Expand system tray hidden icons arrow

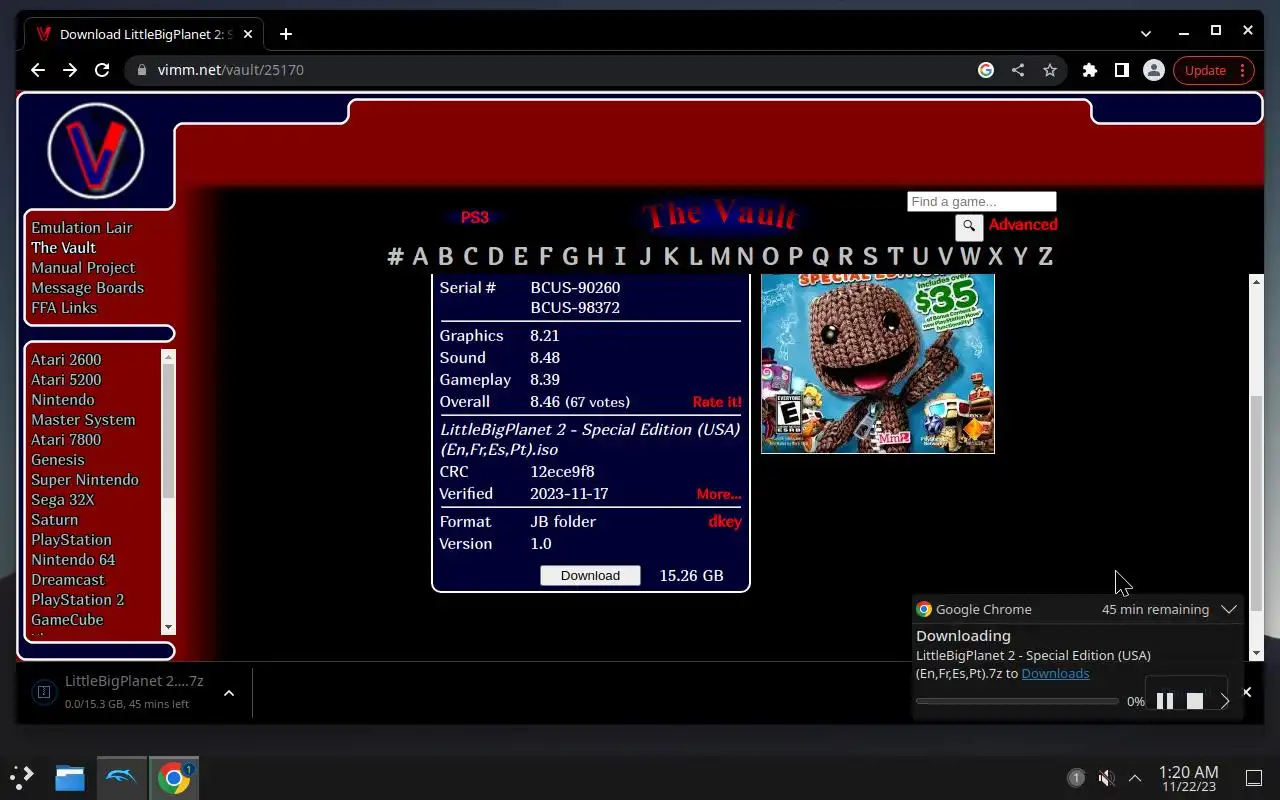1135,778
